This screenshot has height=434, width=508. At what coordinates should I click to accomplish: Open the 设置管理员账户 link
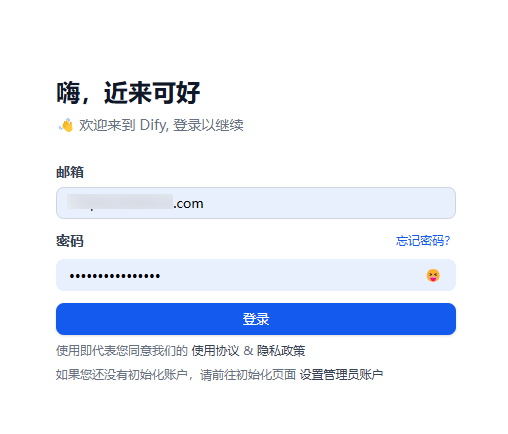pos(341,375)
